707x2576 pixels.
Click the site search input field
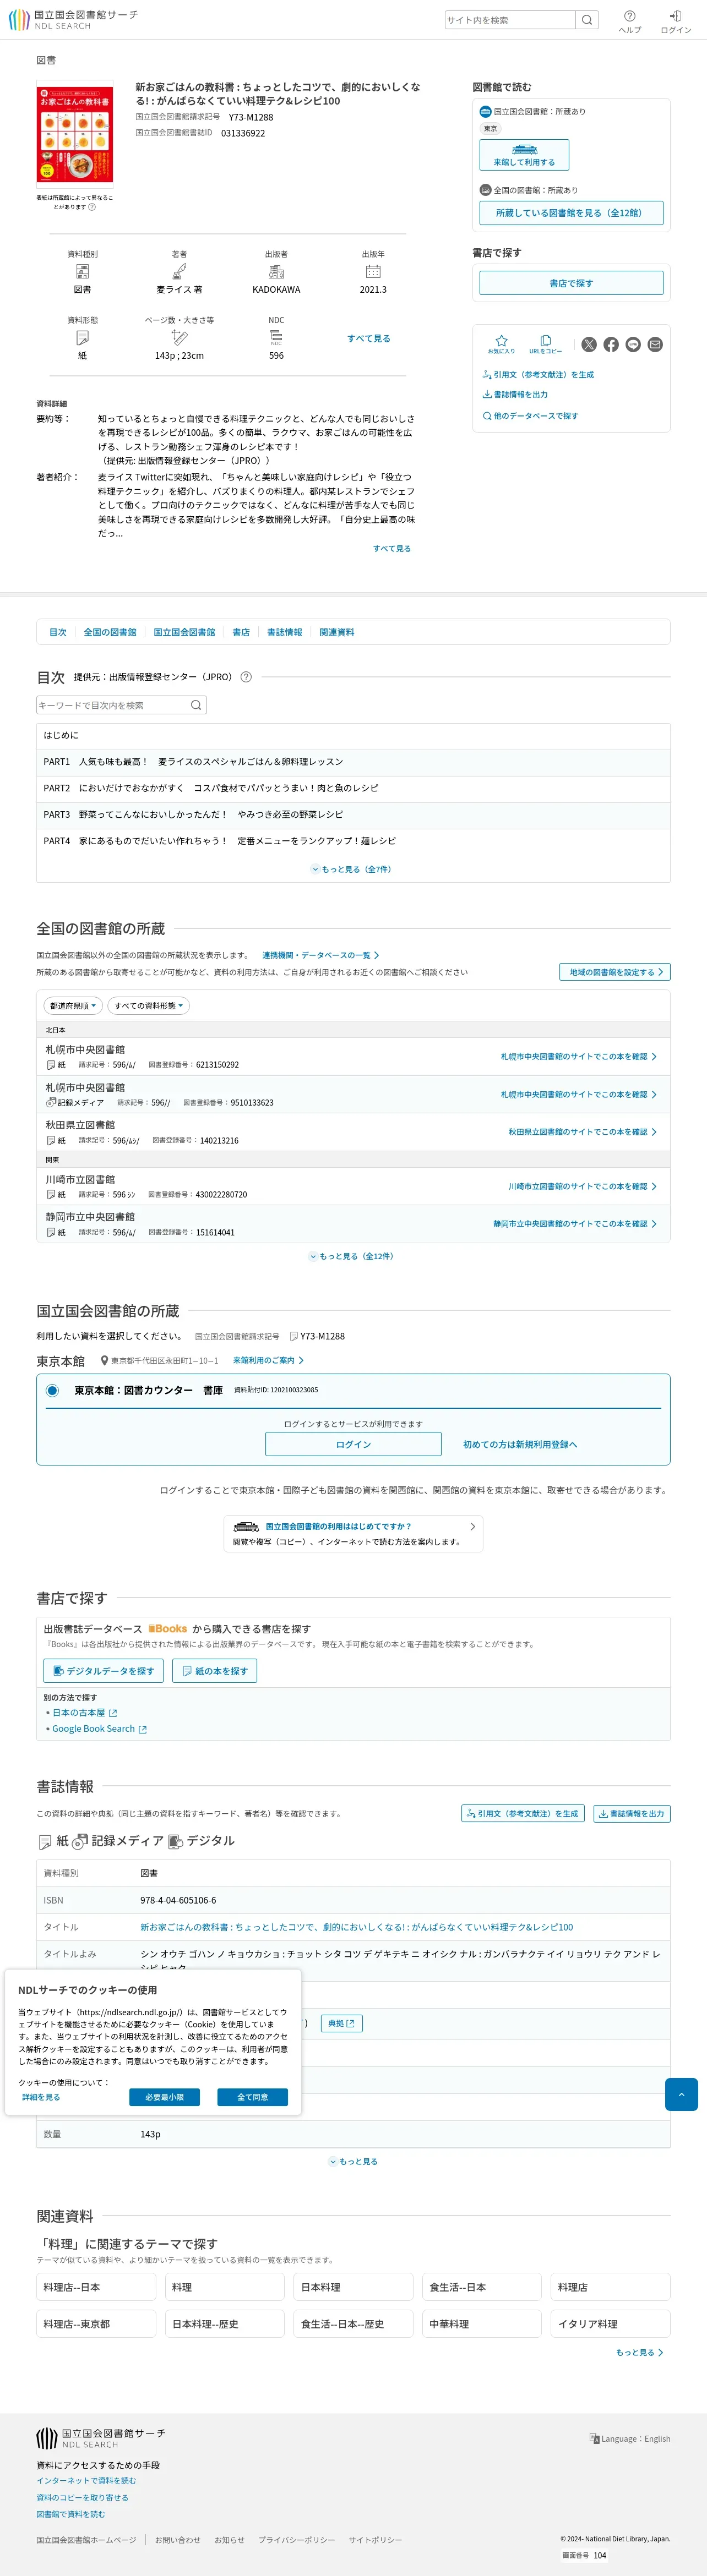pos(510,20)
